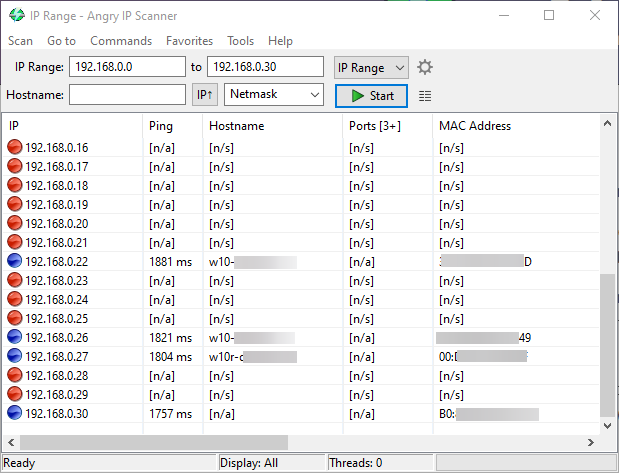Open the Tools menu
Image resolution: width=619 pixels, height=473 pixels.
pyautogui.click(x=240, y=41)
